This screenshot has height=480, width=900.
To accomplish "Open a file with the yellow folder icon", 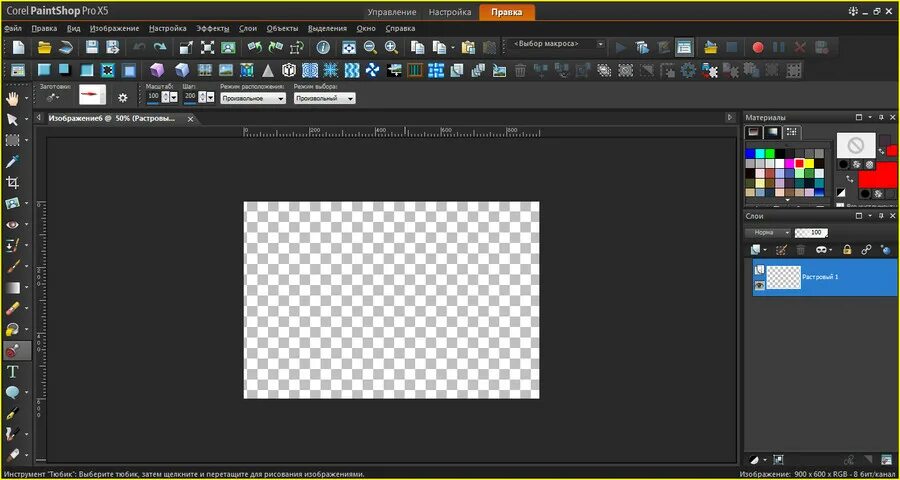I will 44,48.
